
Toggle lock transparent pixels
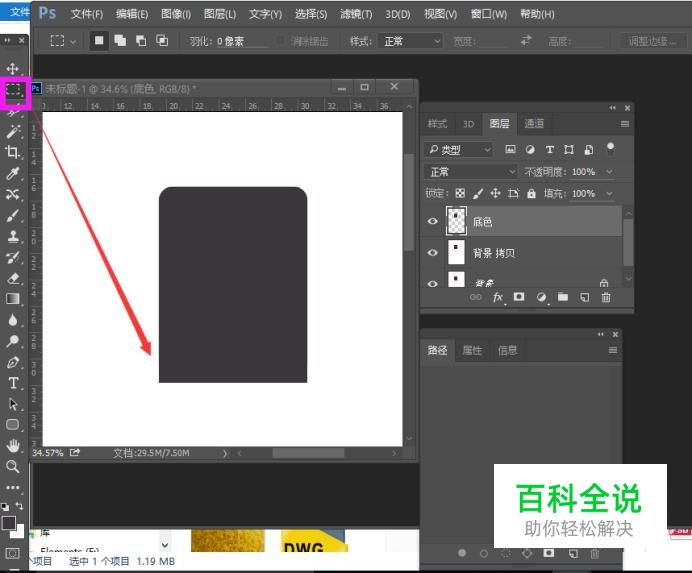(x=460, y=193)
